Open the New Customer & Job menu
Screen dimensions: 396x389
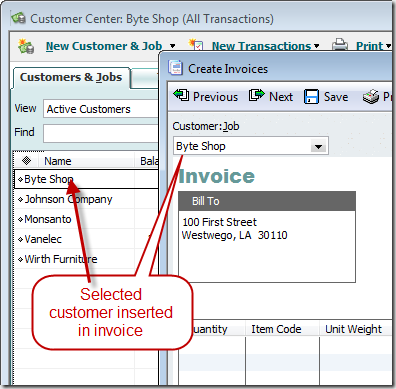pos(104,46)
